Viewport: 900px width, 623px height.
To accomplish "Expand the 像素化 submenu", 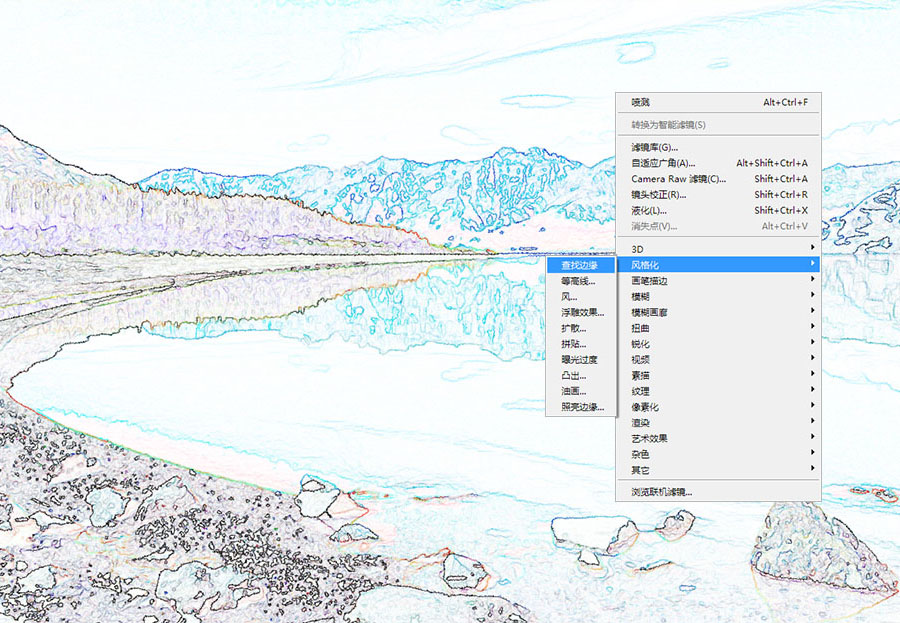I will click(719, 407).
